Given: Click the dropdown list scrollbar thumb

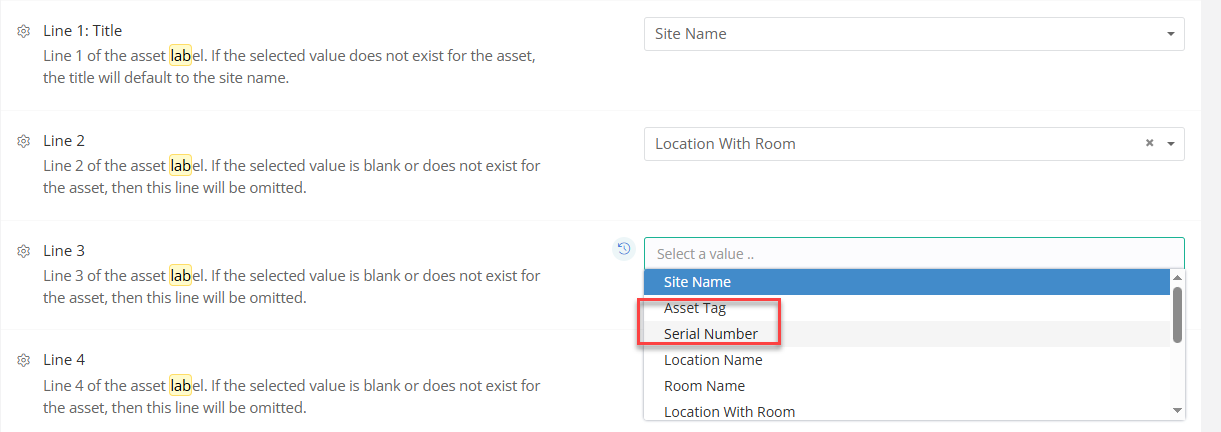Looking at the screenshot, I should point(1177,314).
